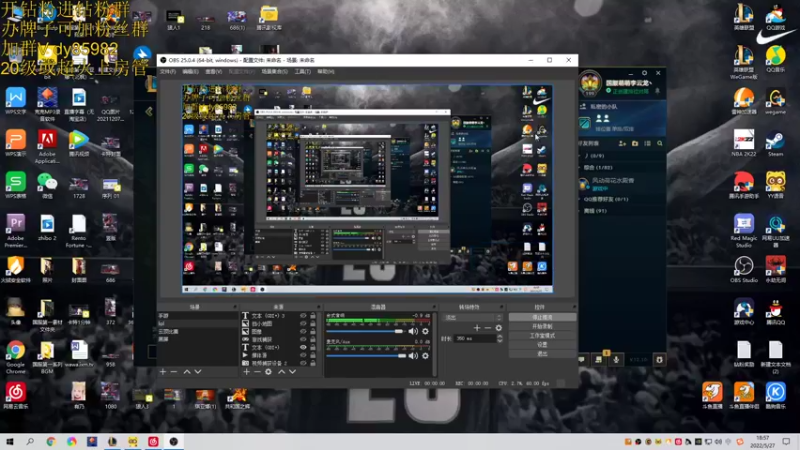The image size is (800, 450).
Task: Remove scene transition with minus icon
Action: pos(488,328)
